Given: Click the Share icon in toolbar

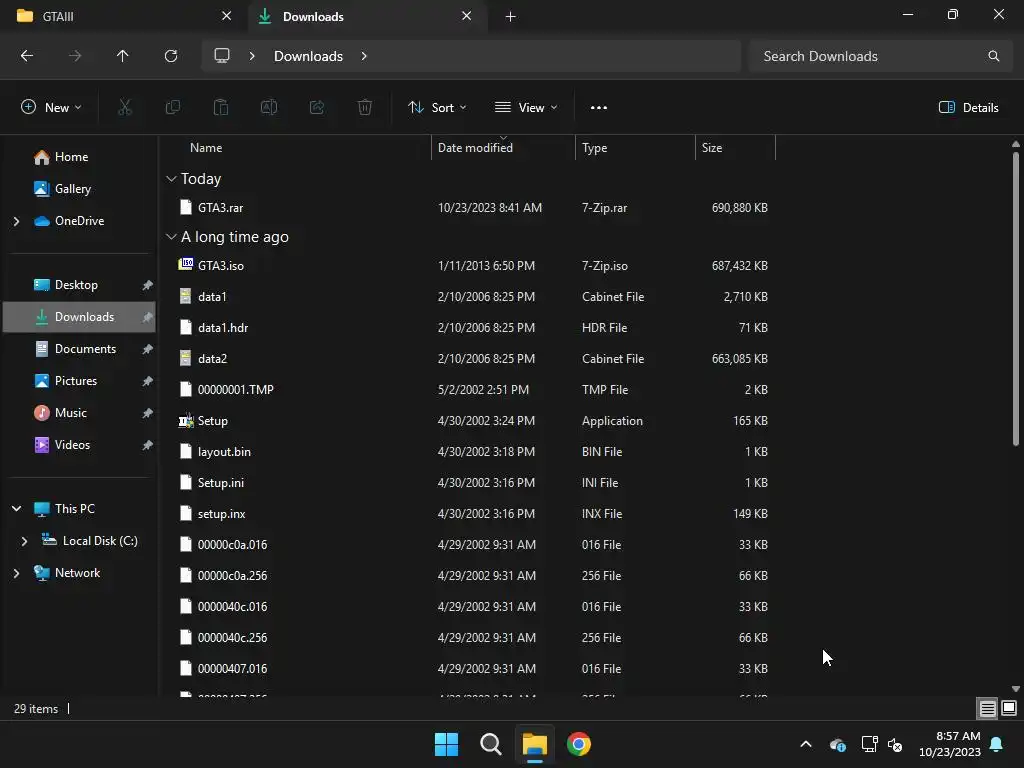Looking at the screenshot, I should coord(317,107).
